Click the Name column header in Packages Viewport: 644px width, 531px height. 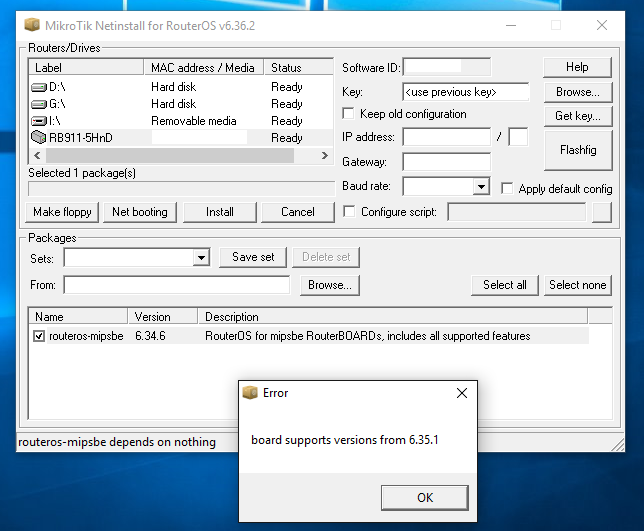click(78, 317)
